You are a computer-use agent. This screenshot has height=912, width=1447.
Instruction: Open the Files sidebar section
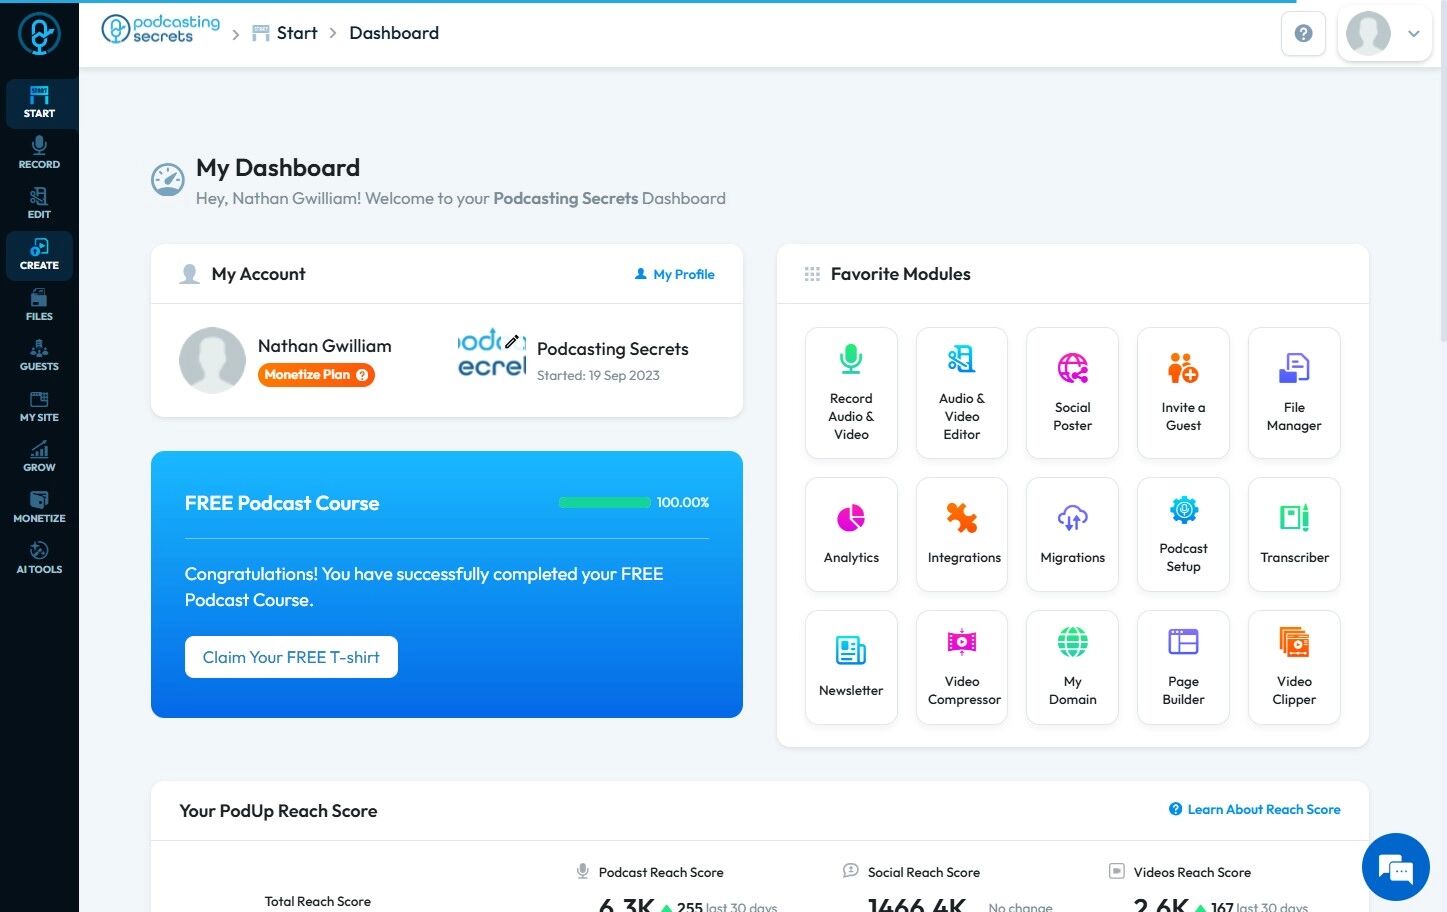click(x=39, y=305)
